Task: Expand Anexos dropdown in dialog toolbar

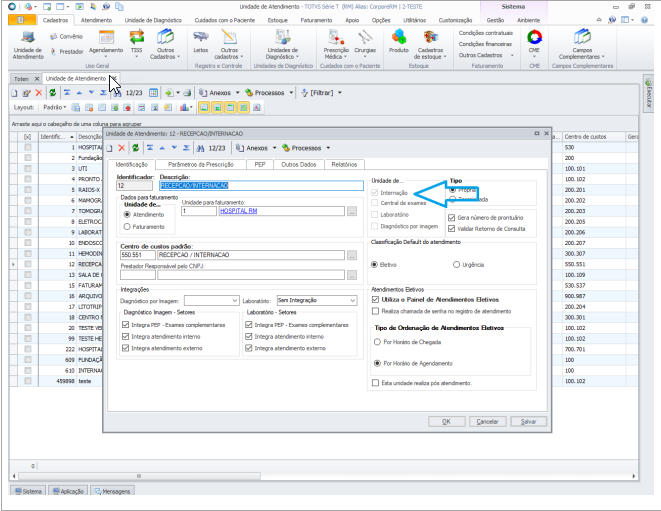Action: 274,148
